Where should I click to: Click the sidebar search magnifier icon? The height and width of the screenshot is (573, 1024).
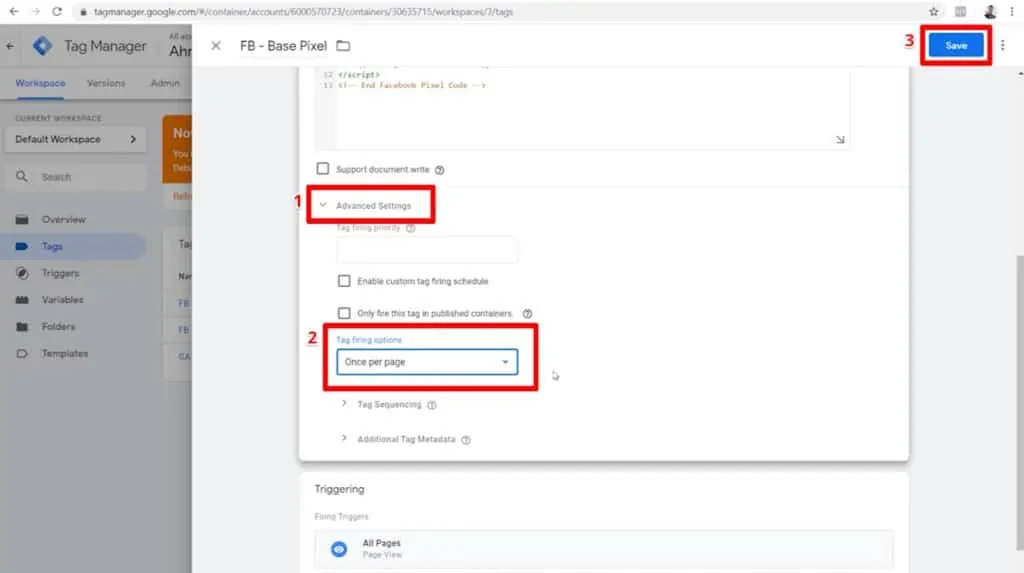[22, 176]
